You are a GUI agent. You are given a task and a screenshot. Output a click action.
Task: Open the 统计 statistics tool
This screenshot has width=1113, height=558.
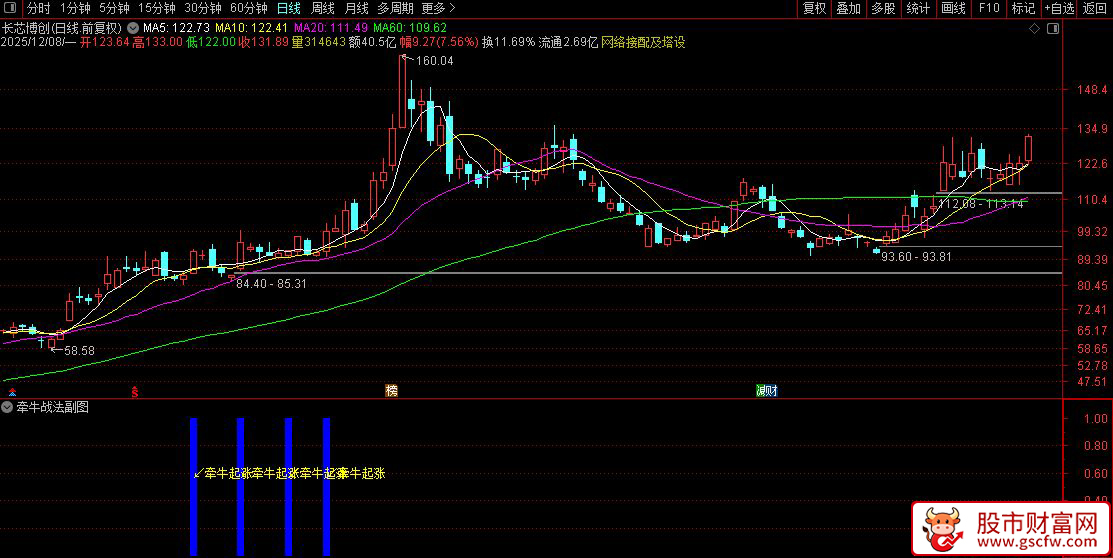[919, 9]
